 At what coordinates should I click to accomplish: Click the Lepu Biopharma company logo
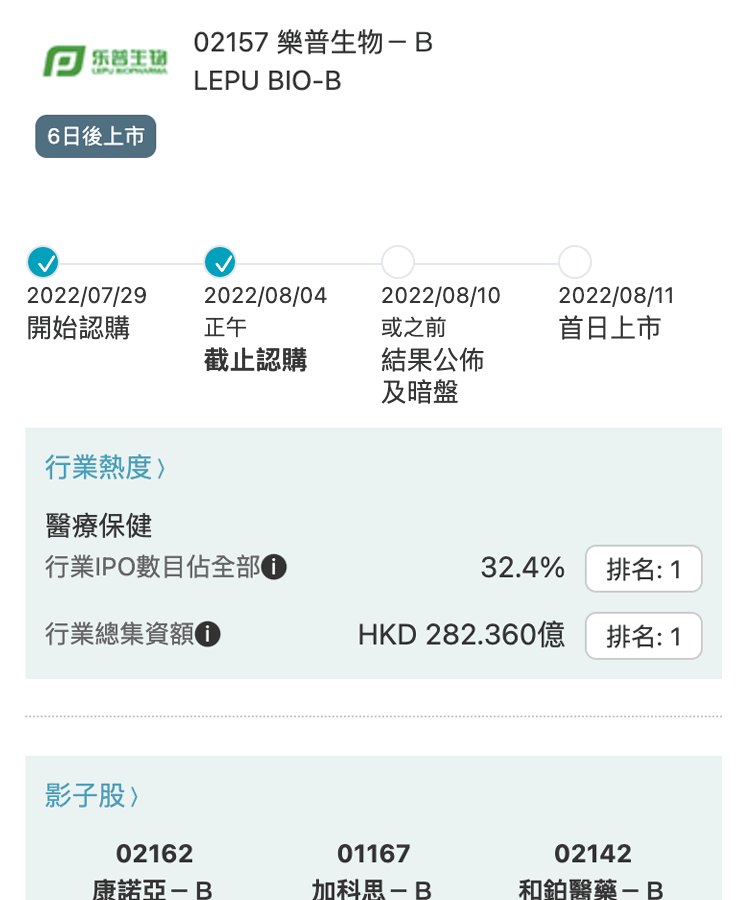[x=105, y=61]
